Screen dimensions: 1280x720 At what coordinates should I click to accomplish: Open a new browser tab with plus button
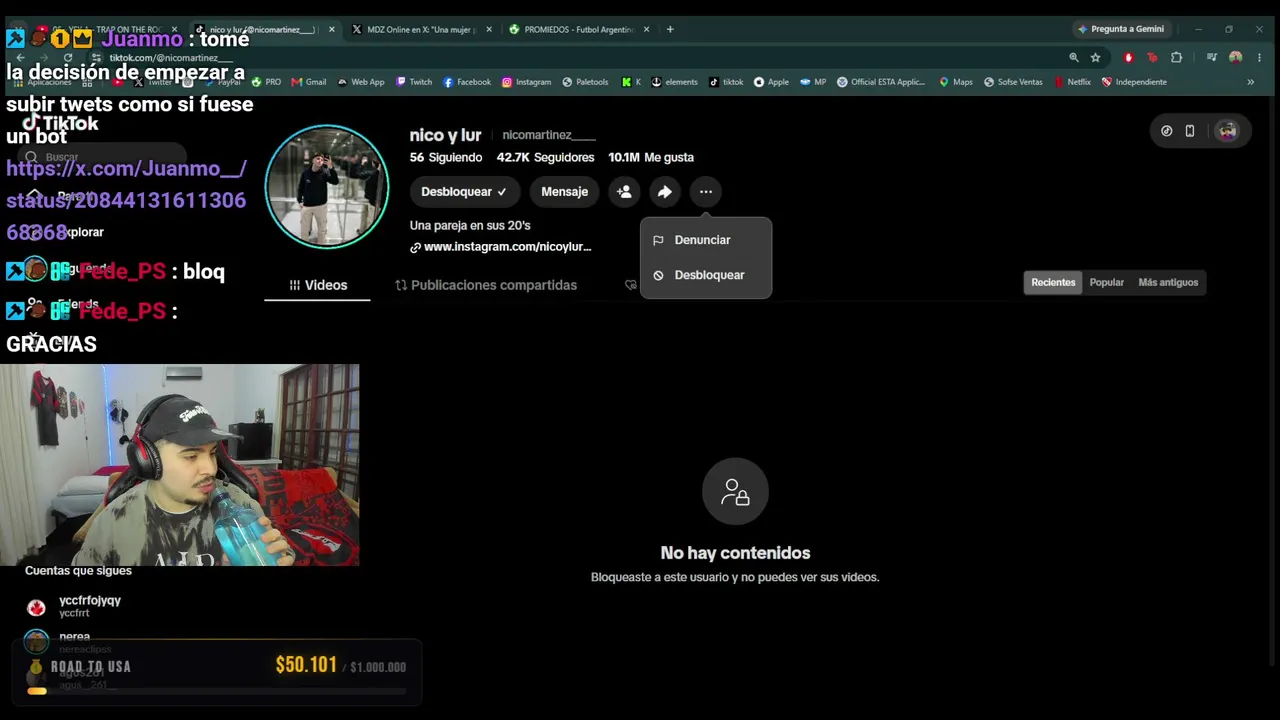coord(670,29)
